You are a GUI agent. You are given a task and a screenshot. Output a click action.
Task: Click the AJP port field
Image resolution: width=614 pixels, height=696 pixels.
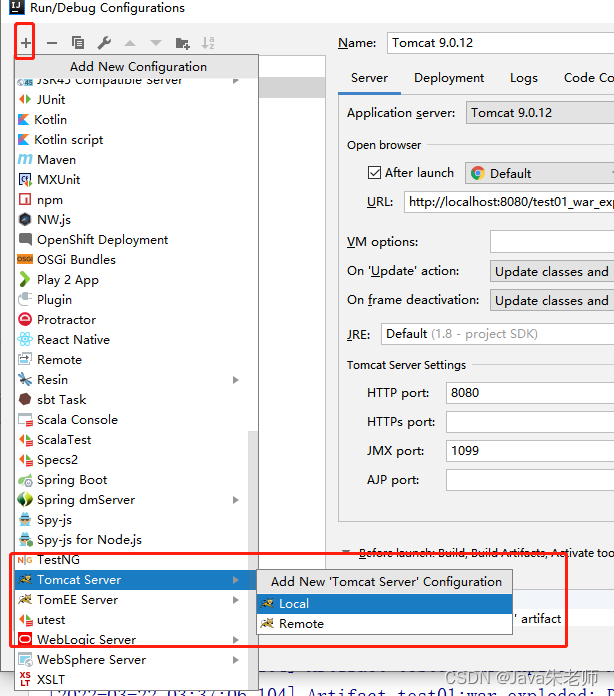(530, 480)
